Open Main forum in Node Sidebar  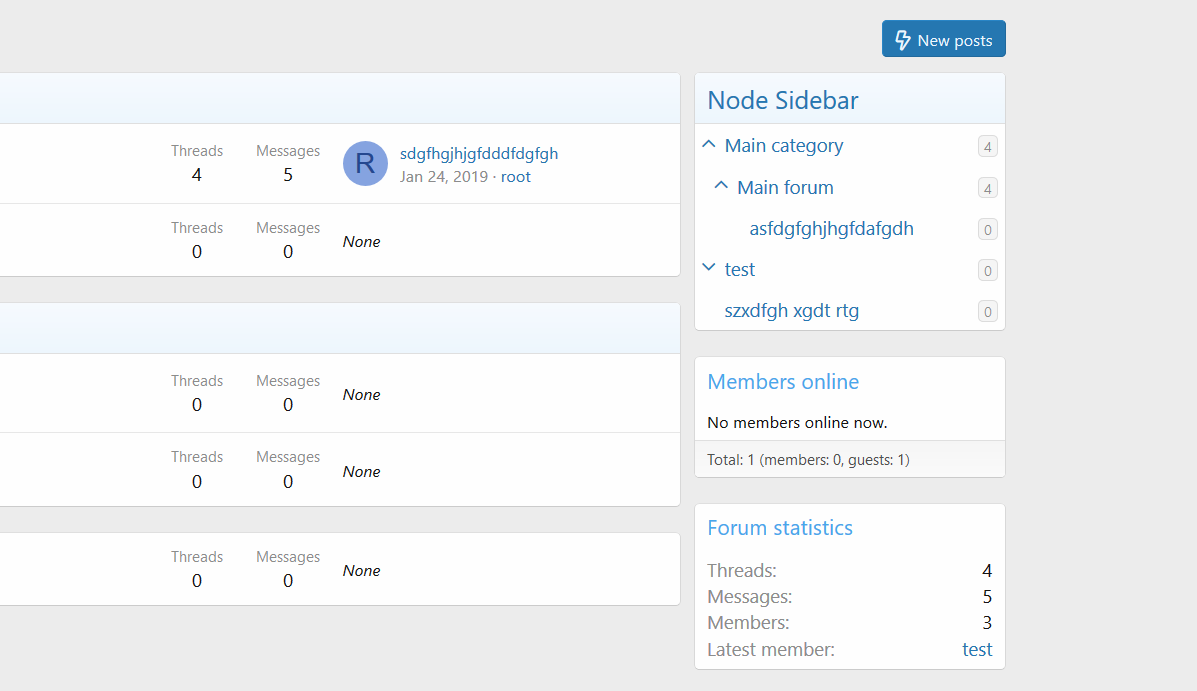point(785,188)
